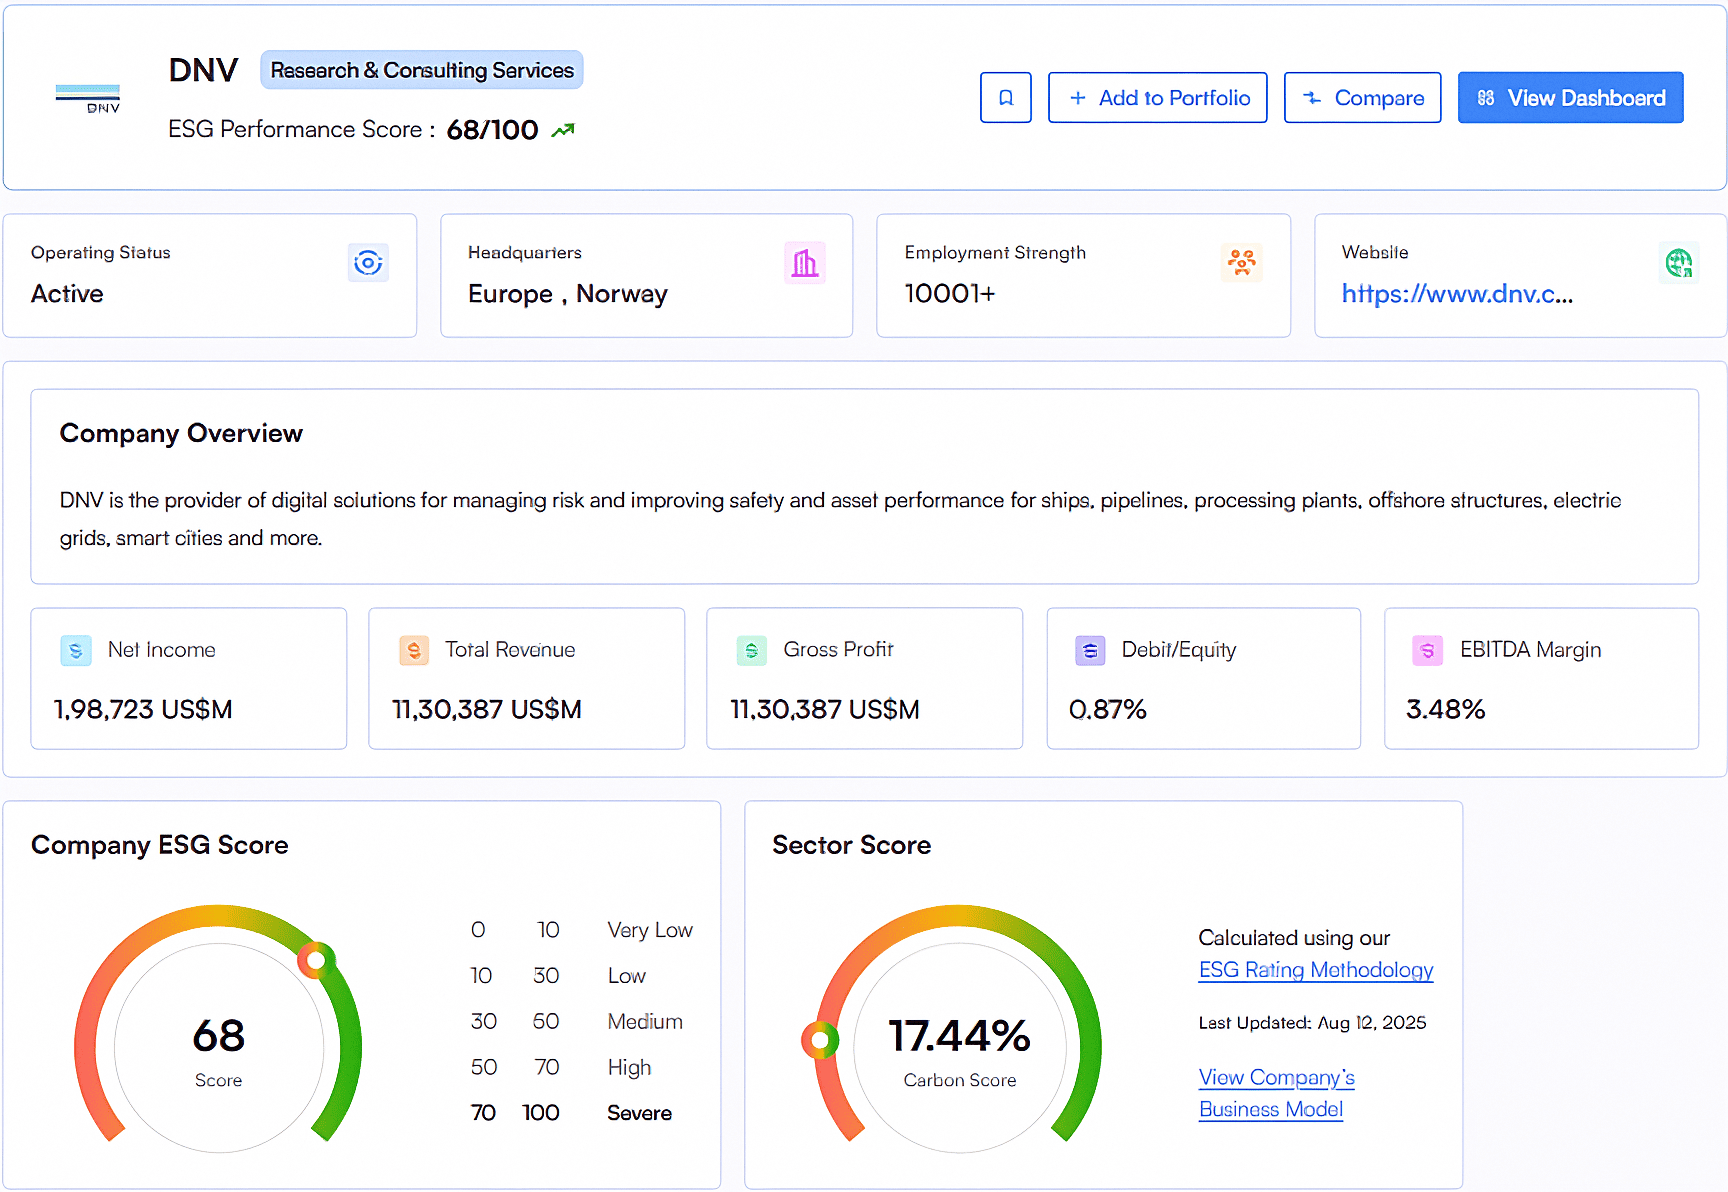Select the Medium legend label

click(645, 1022)
